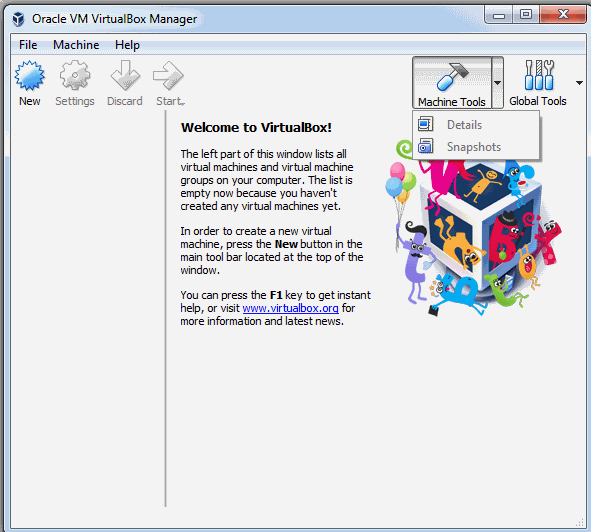Click the VirtualBox logo in title bar

click(18, 18)
